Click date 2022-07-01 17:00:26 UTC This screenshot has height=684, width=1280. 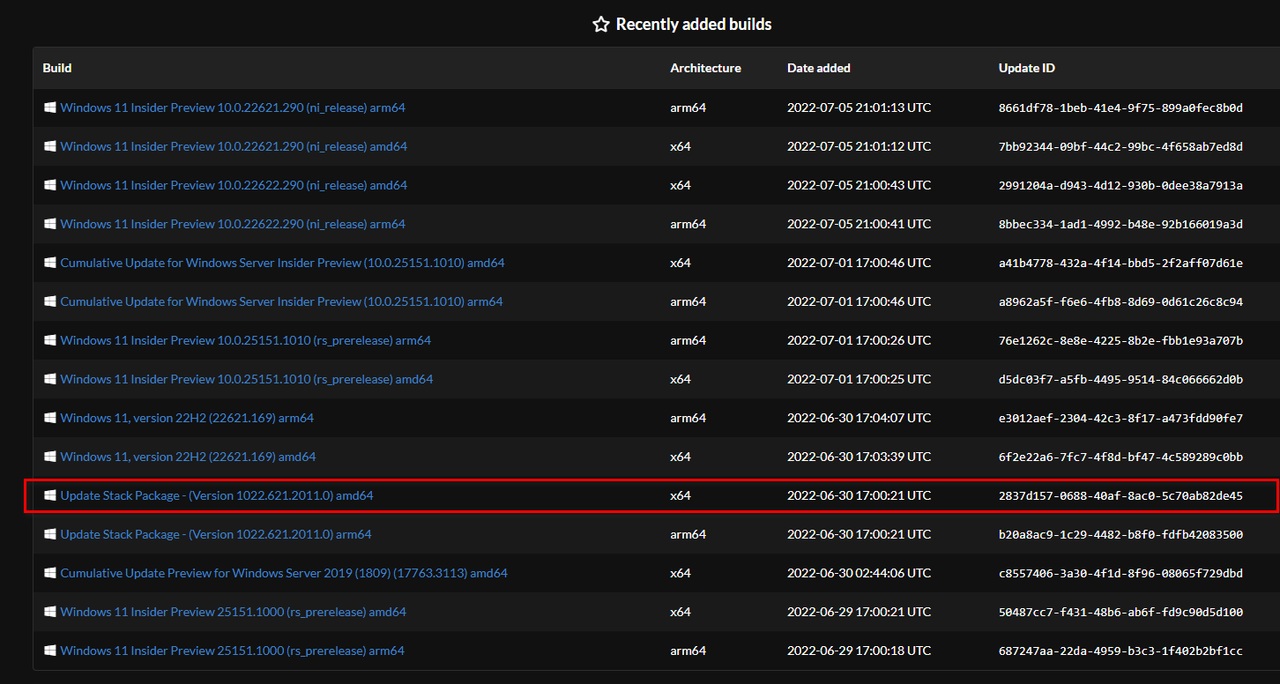click(859, 340)
